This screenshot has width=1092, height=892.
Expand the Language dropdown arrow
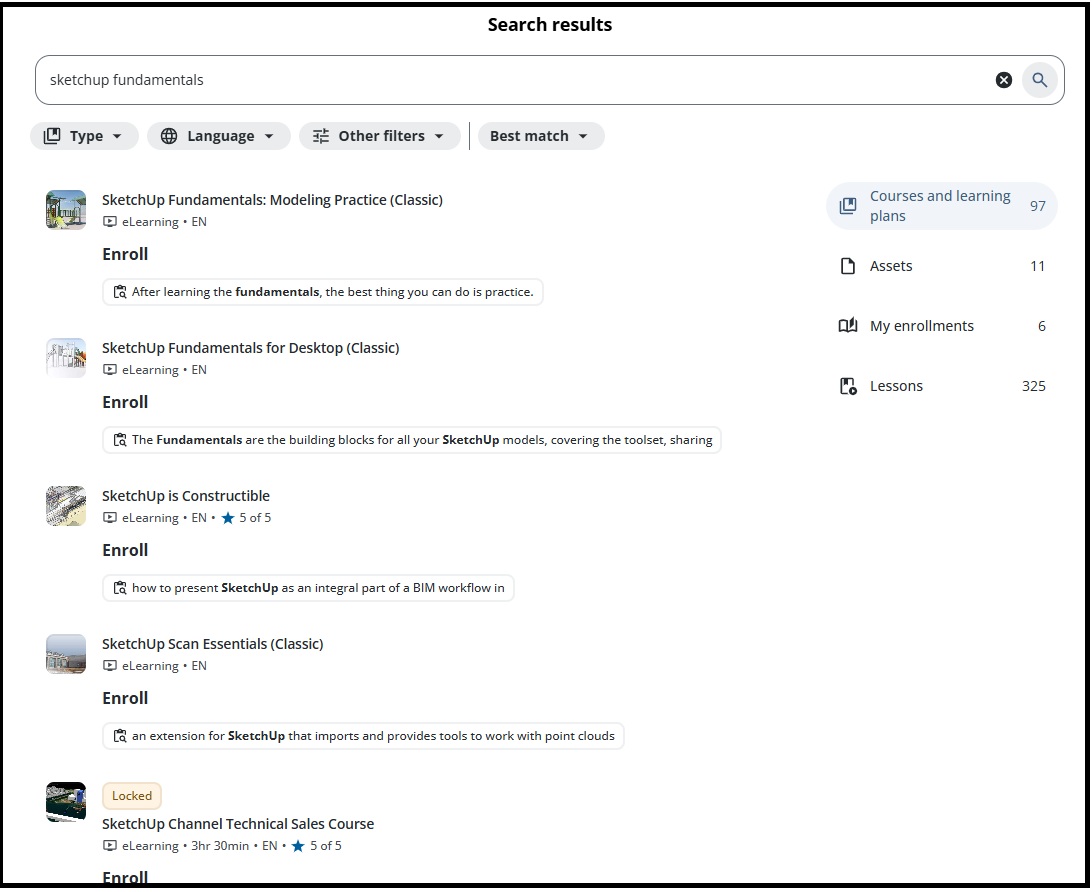(269, 136)
